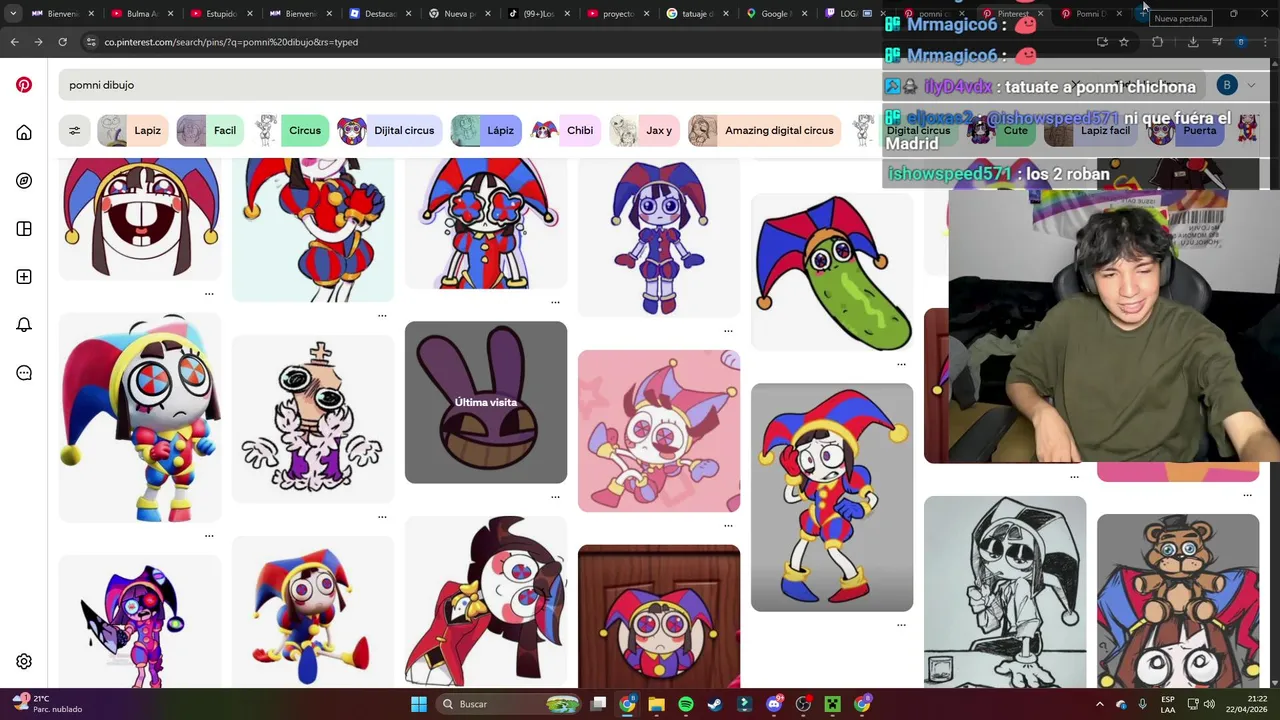Open the chess king drawing pin
Viewport: 1280px width, 720px height.
(x=313, y=419)
